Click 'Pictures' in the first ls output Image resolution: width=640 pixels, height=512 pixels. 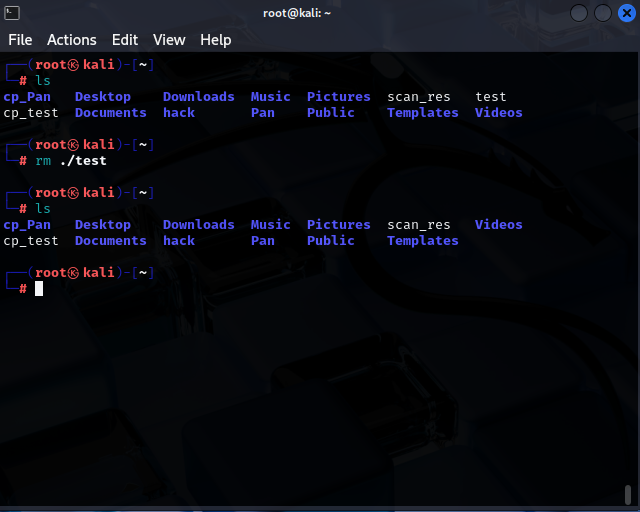(339, 97)
